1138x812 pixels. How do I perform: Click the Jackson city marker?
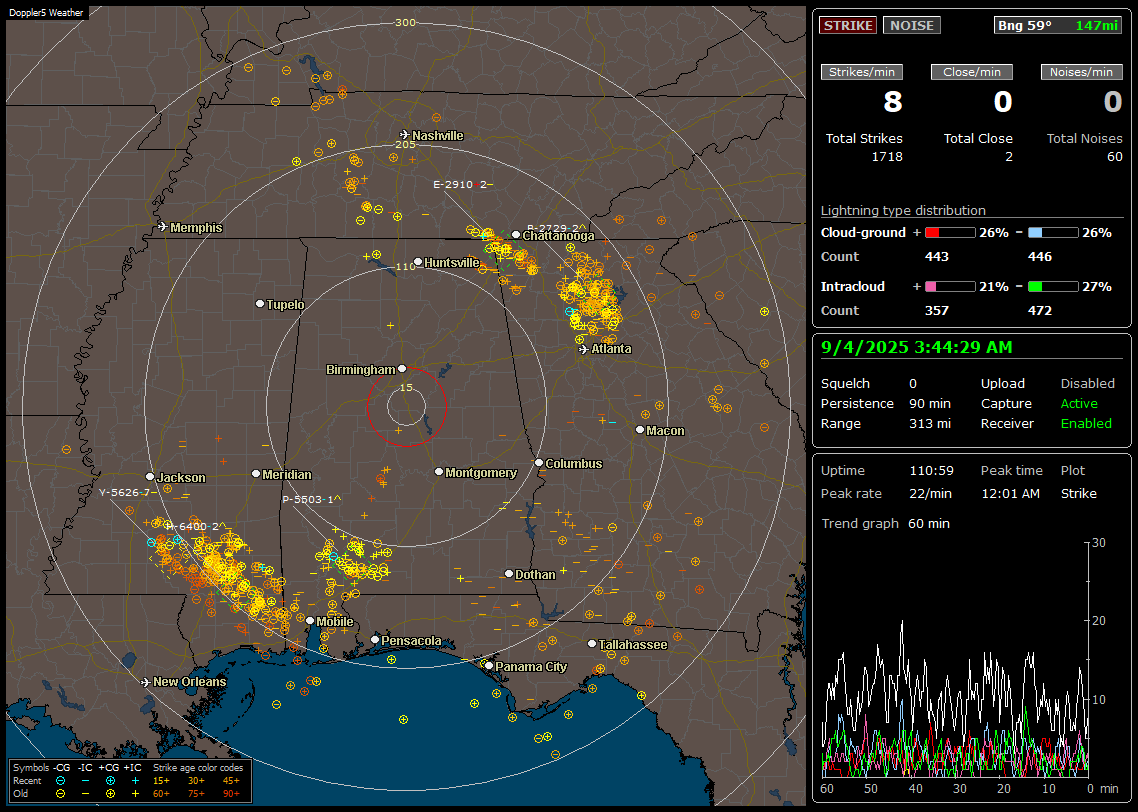(150, 477)
